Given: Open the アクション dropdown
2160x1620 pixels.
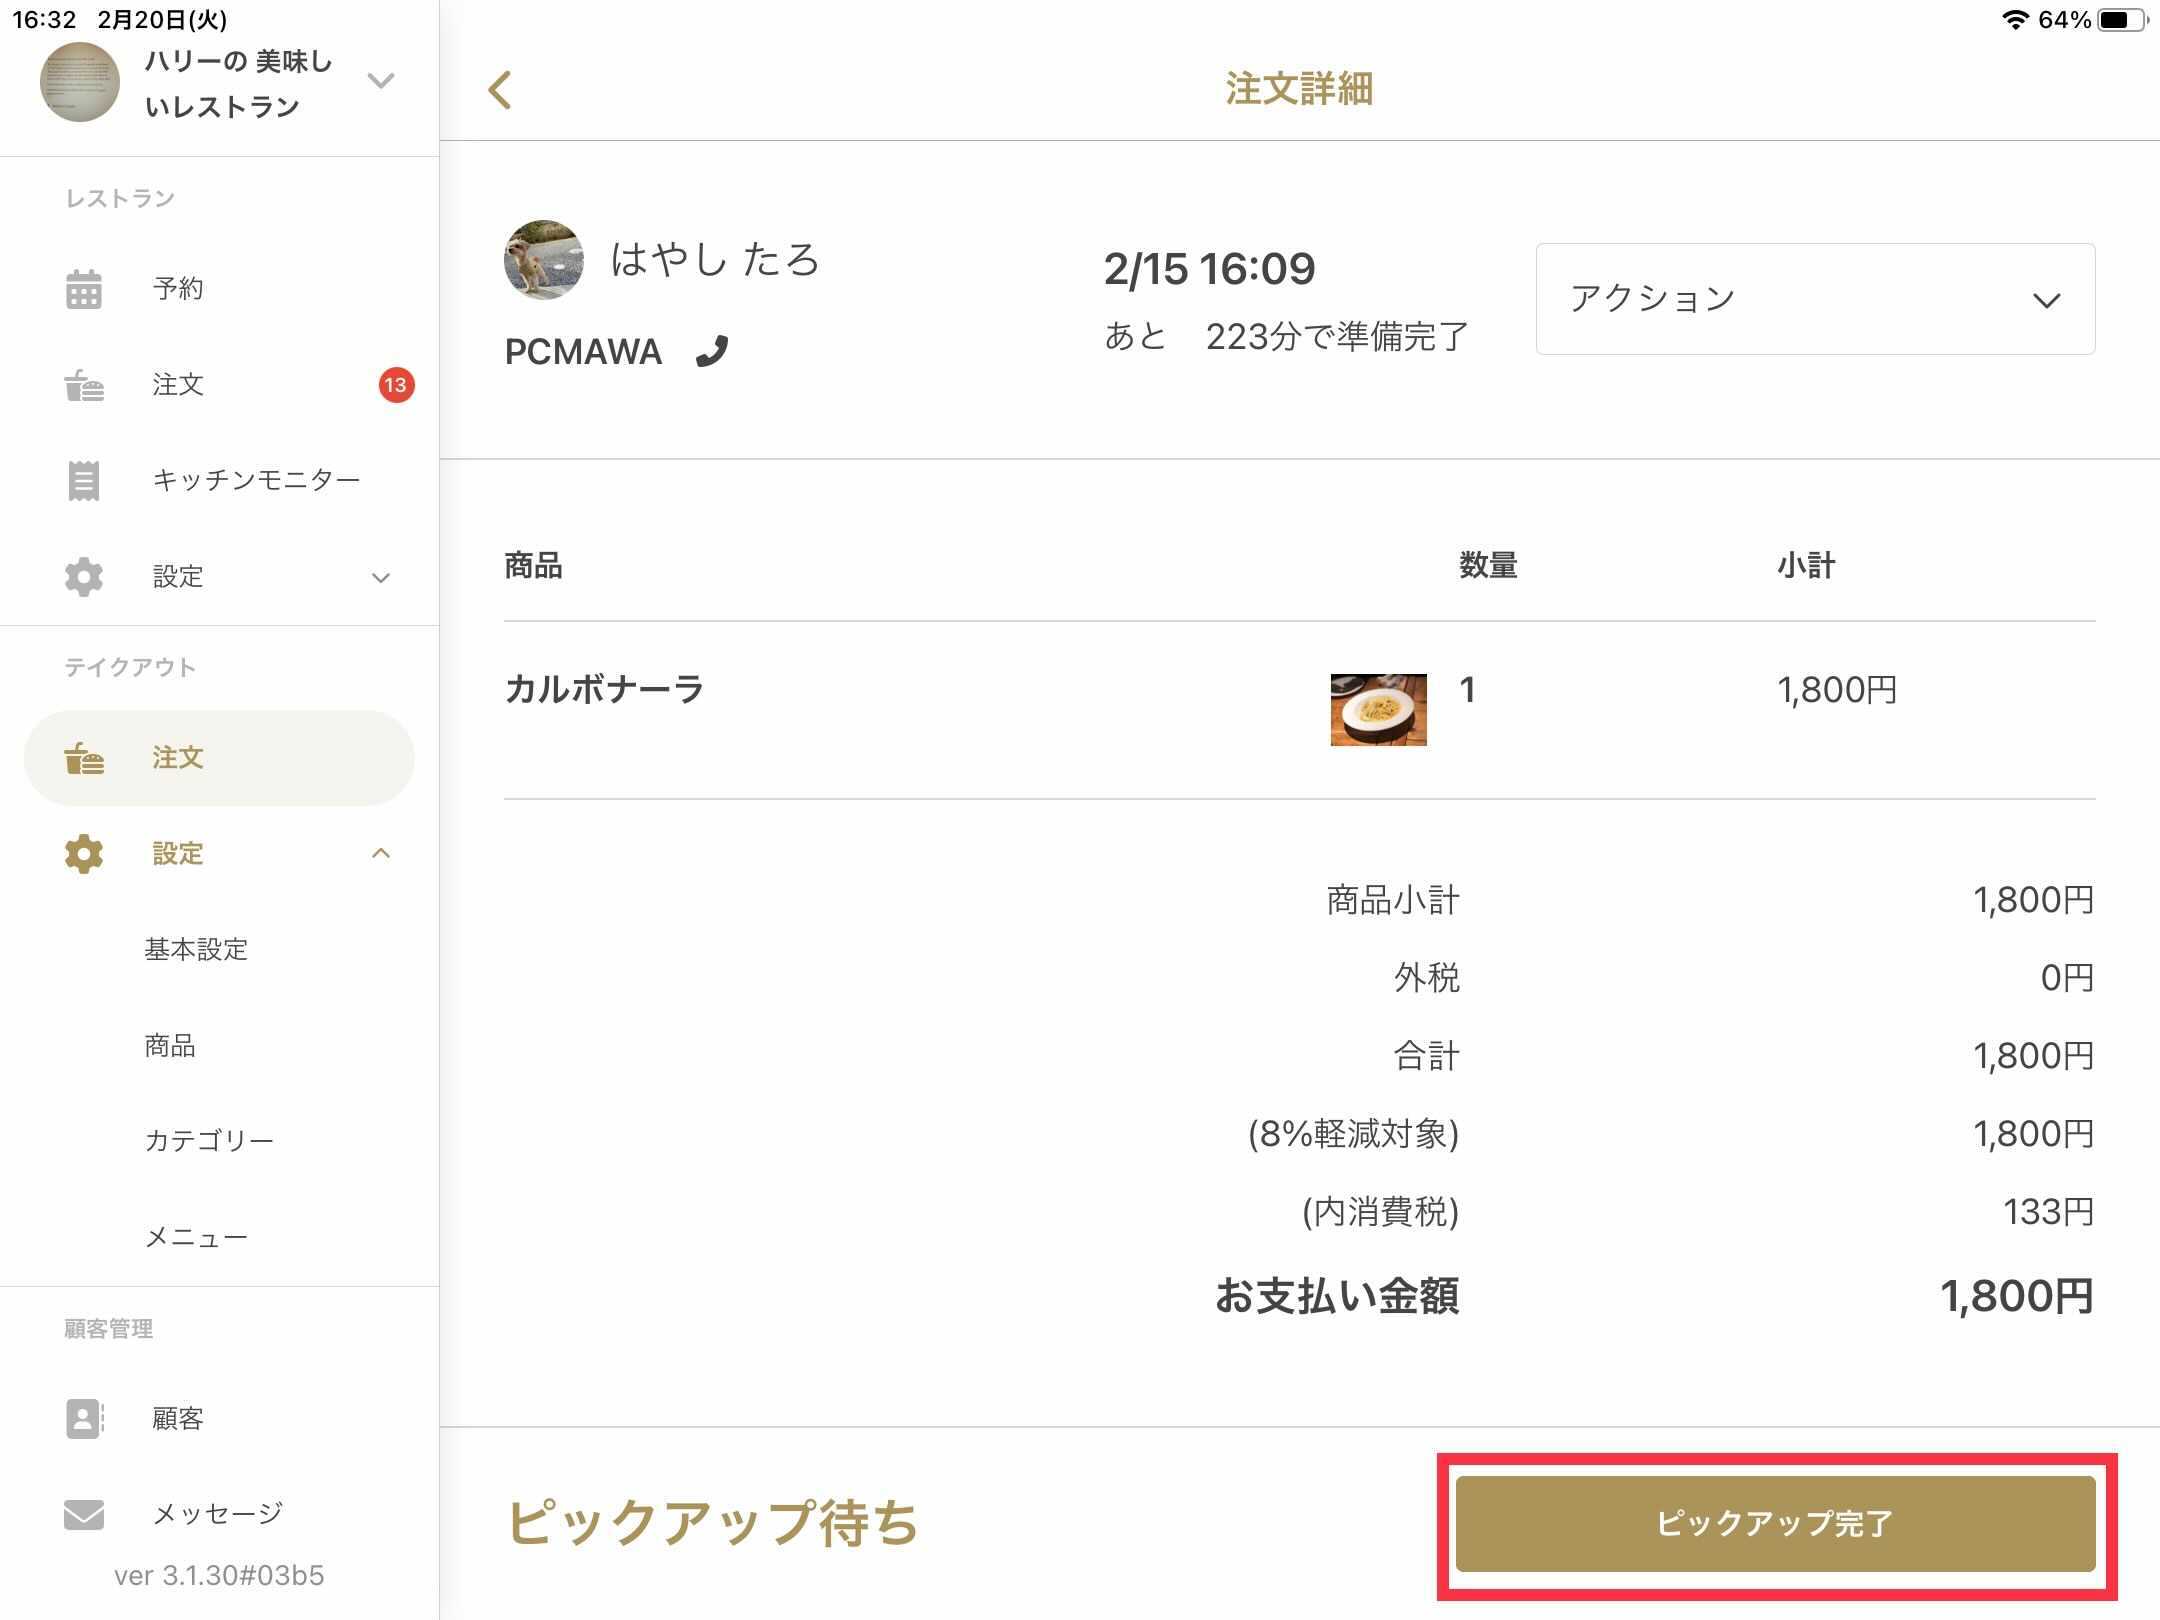Looking at the screenshot, I should [1815, 299].
